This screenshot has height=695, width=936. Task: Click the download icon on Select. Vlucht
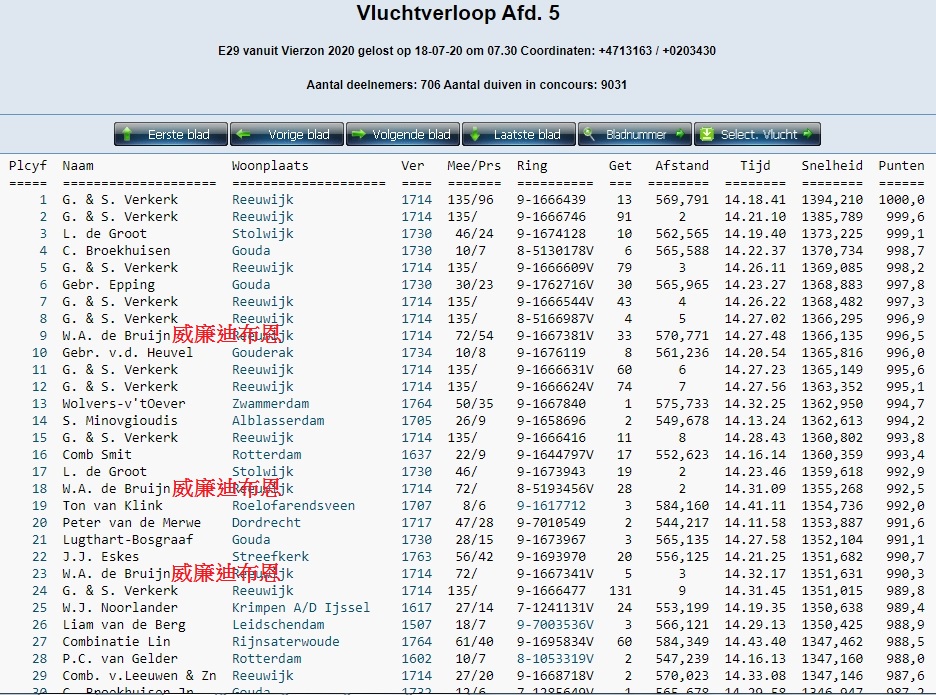pos(707,134)
